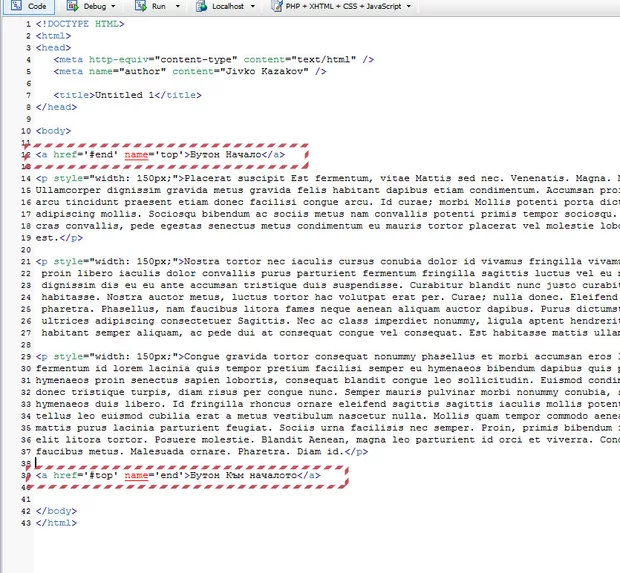Click the Debug toolbar button
Image resolution: width=620 pixels, height=573 pixels.
coord(88,6)
